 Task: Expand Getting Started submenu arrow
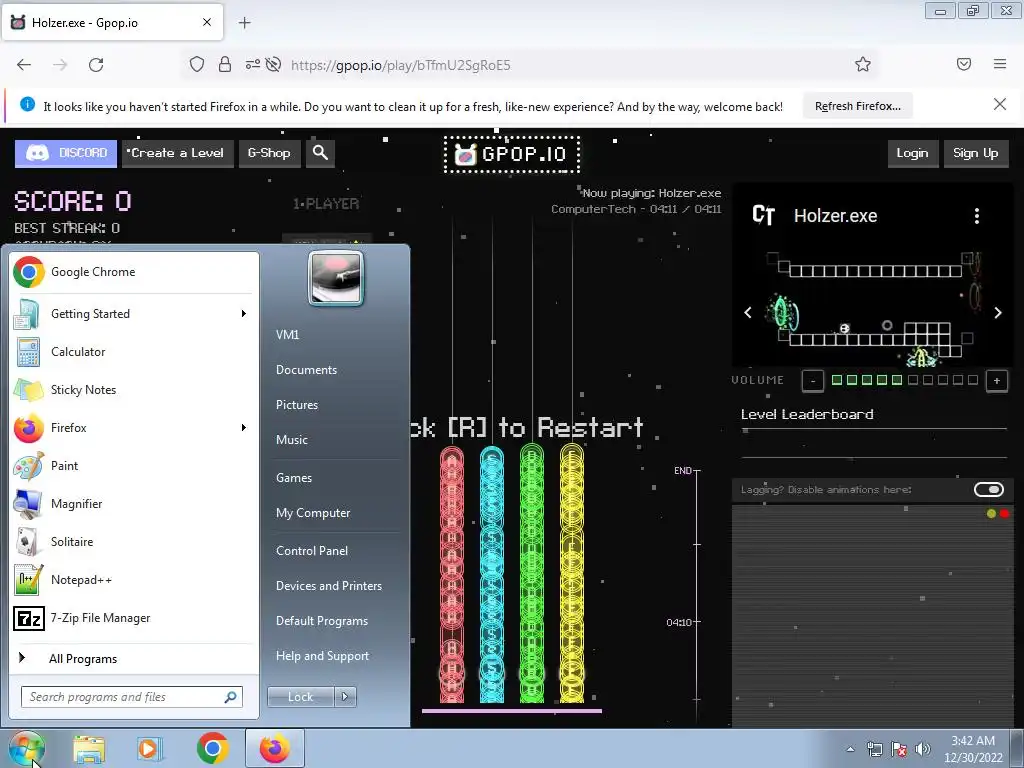click(244, 313)
